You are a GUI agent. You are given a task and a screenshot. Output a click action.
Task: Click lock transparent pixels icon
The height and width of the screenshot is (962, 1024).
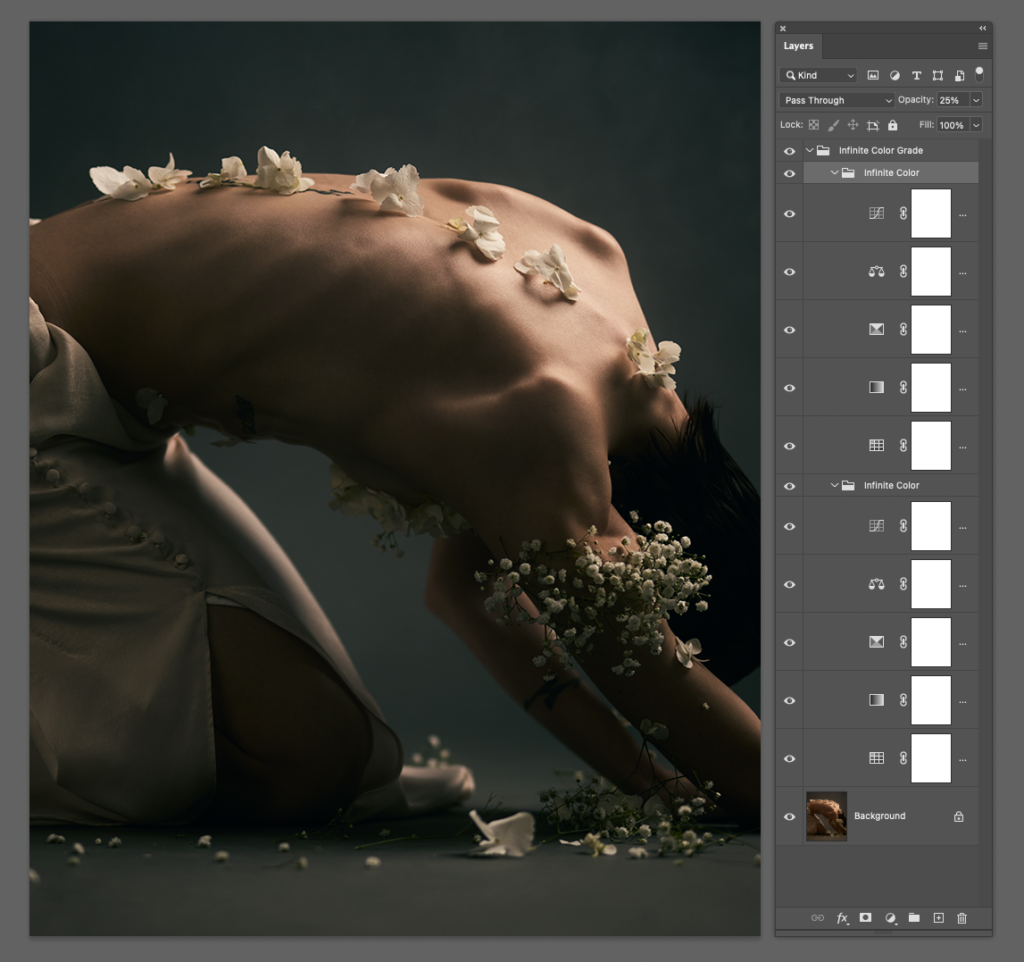coord(813,125)
